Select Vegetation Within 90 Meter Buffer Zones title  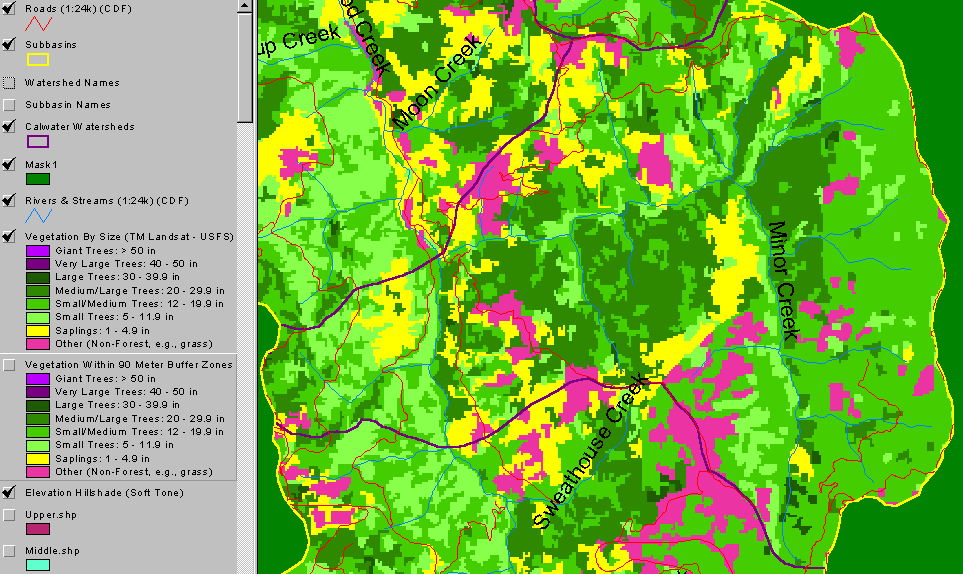pos(128,365)
